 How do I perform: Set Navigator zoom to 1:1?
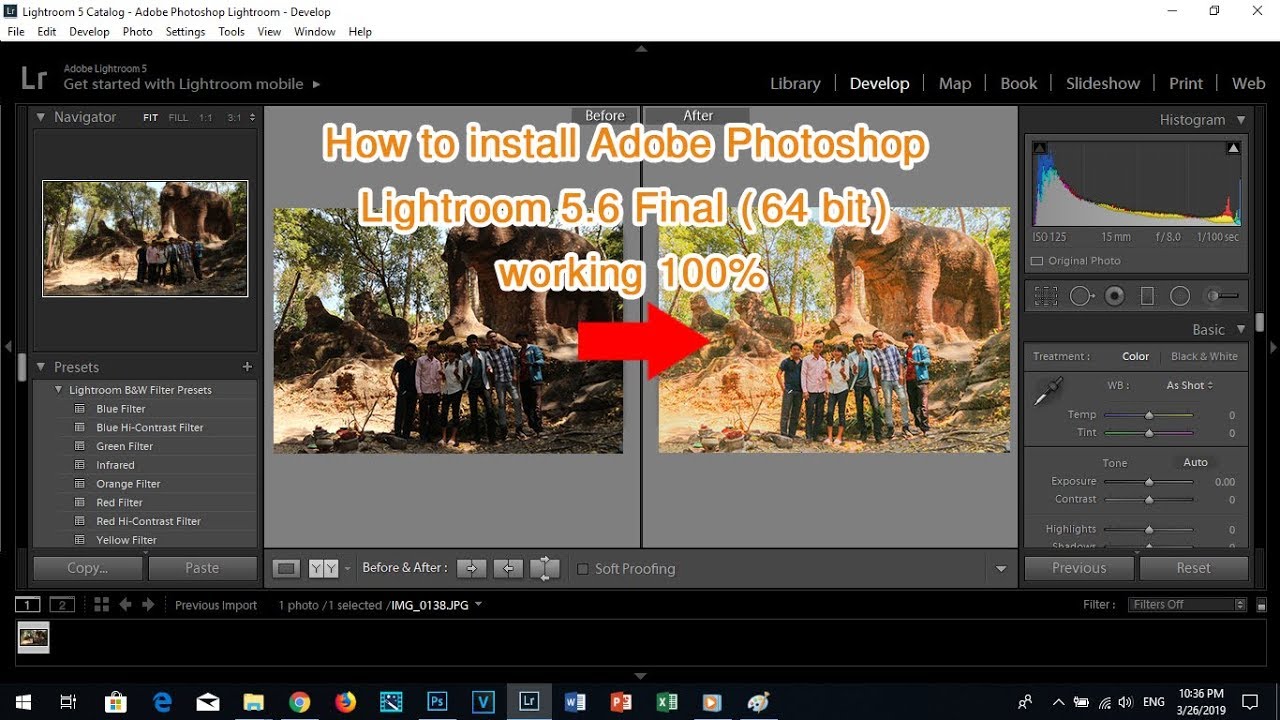pyautogui.click(x=206, y=118)
